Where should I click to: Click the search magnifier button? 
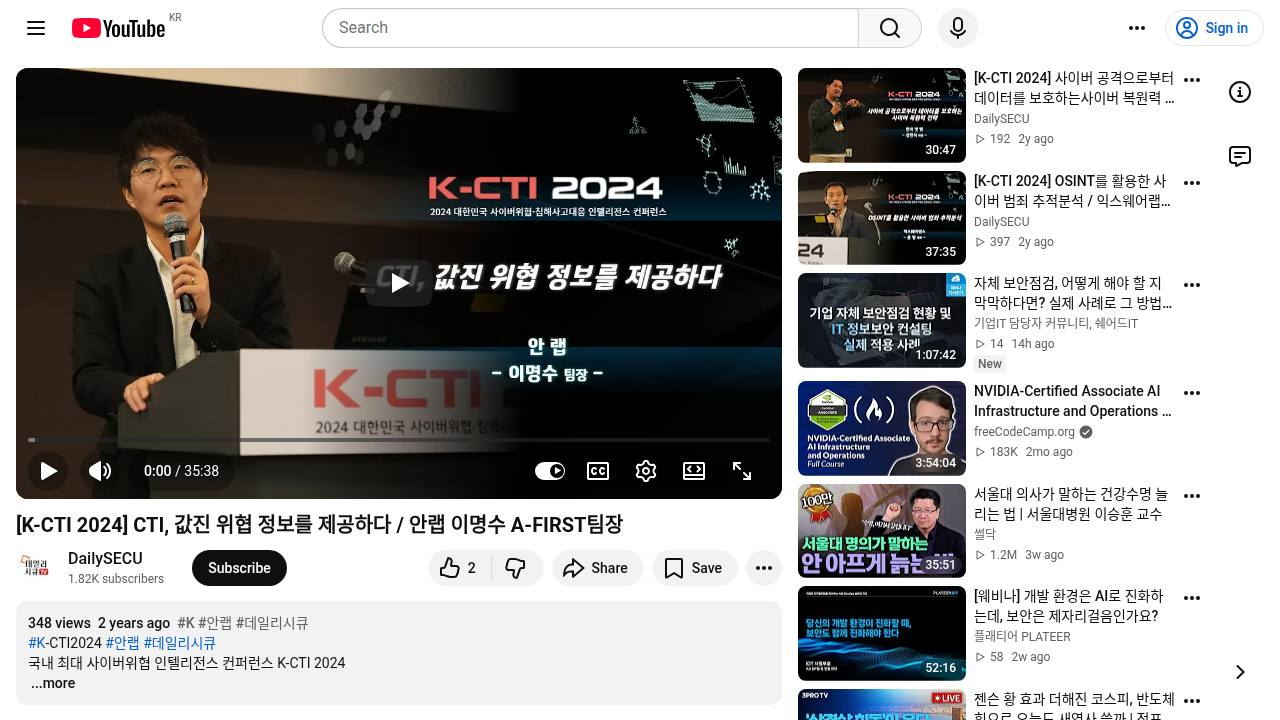890,28
